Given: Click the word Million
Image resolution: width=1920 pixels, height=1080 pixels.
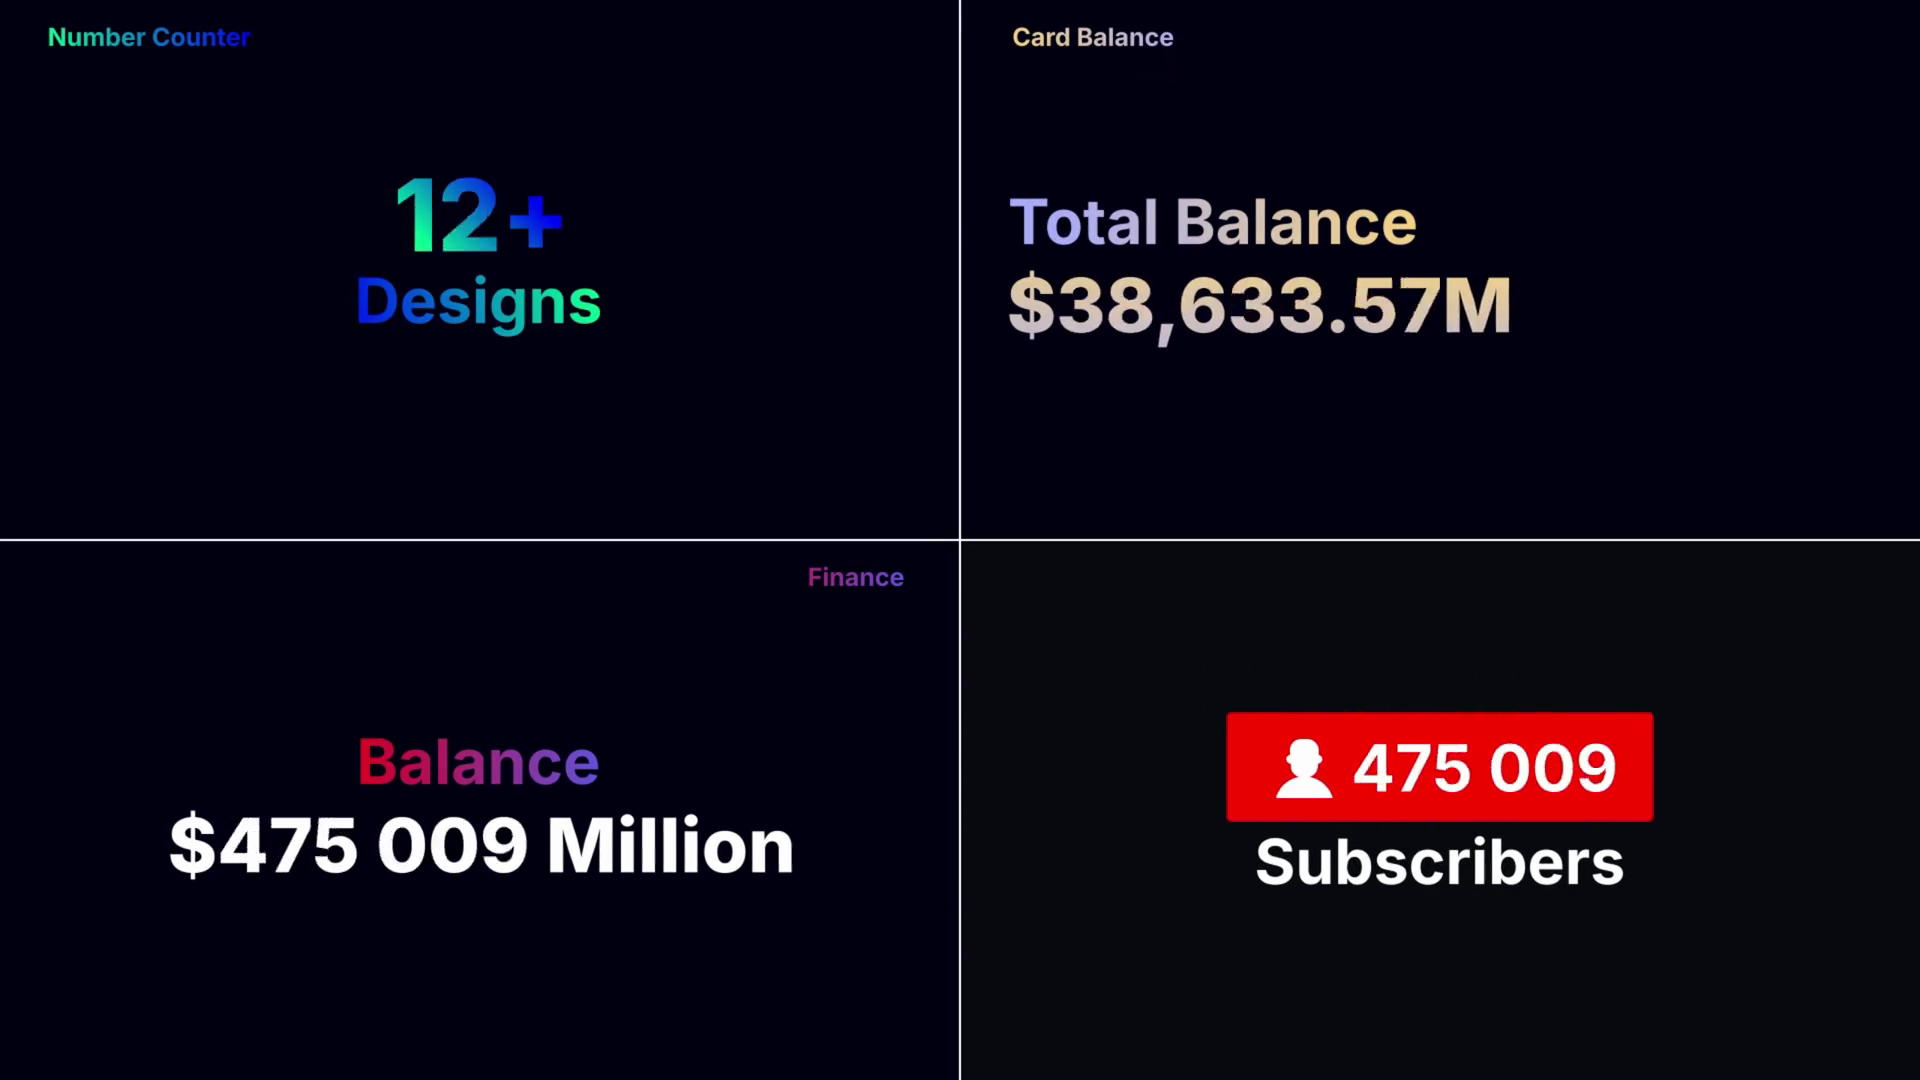Looking at the screenshot, I should pyautogui.click(x=670, y=846).
